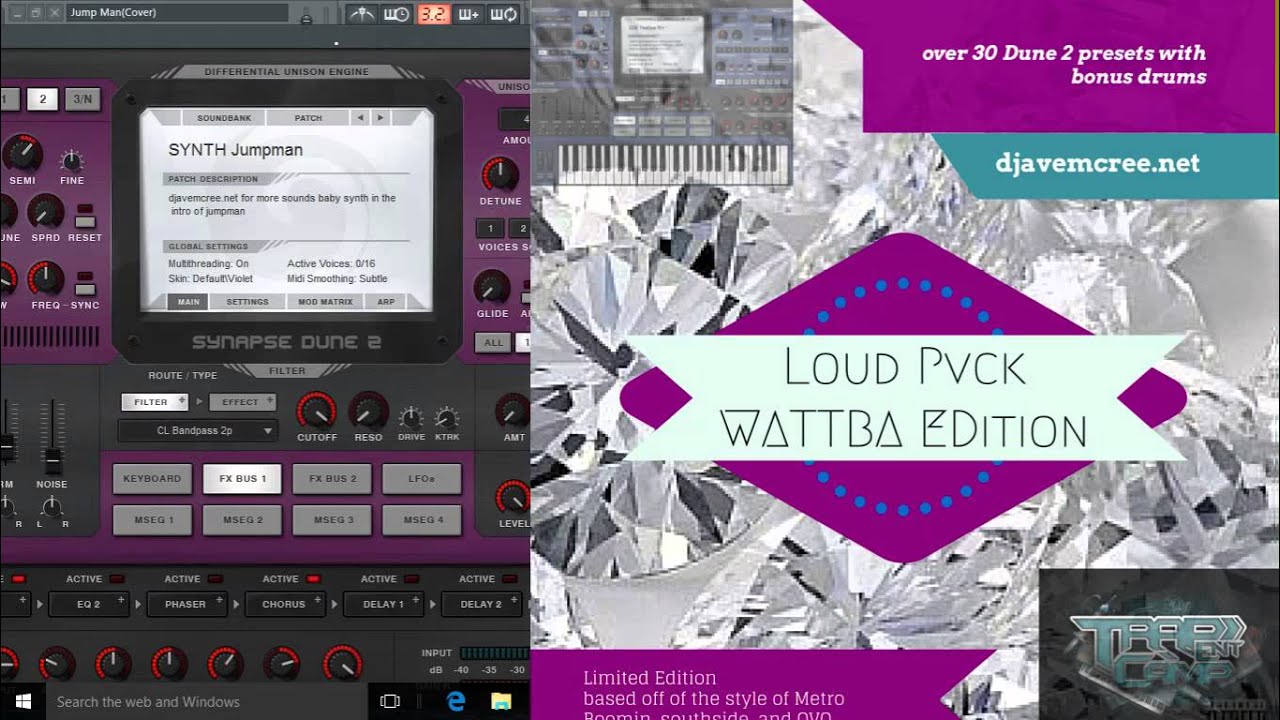The height and width of the screenshot is (720, 1280).
Task: Open the MSEG 3 section
Action: pyautogui.click(x=332, y=520)
